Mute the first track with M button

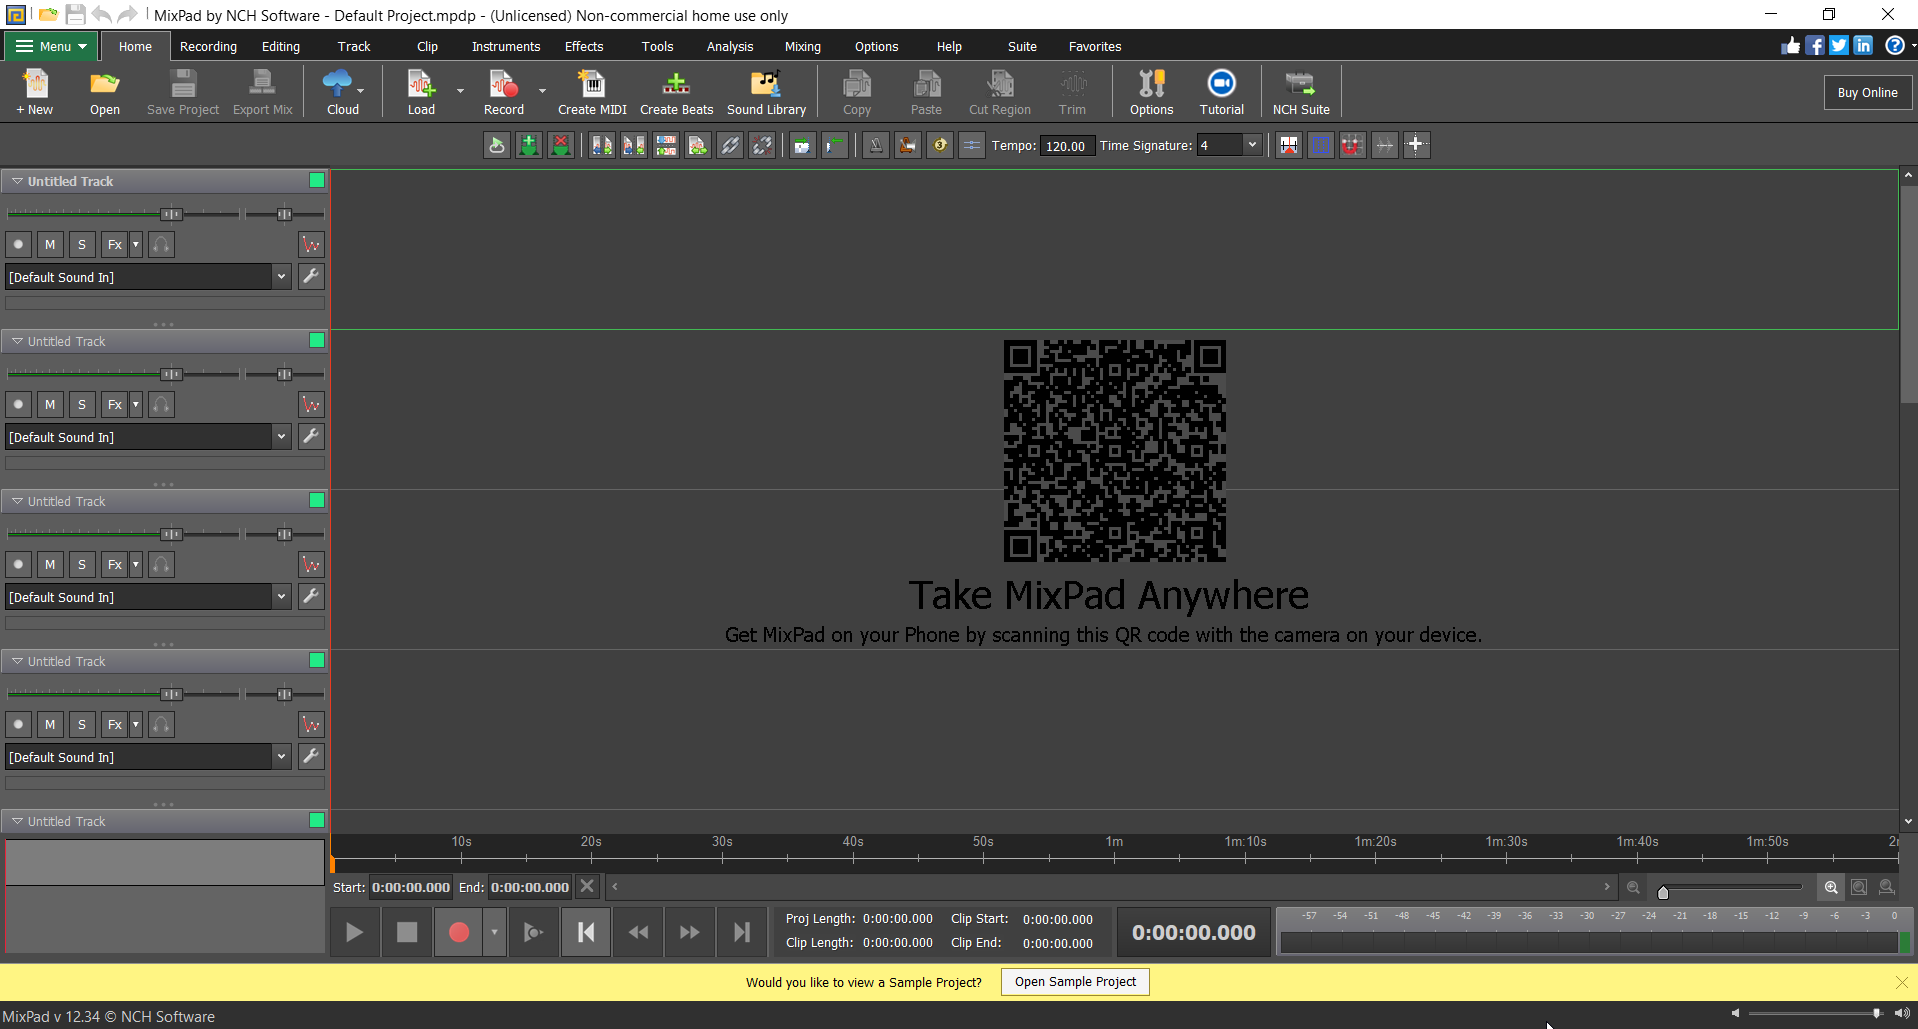[x=50, y=245]
